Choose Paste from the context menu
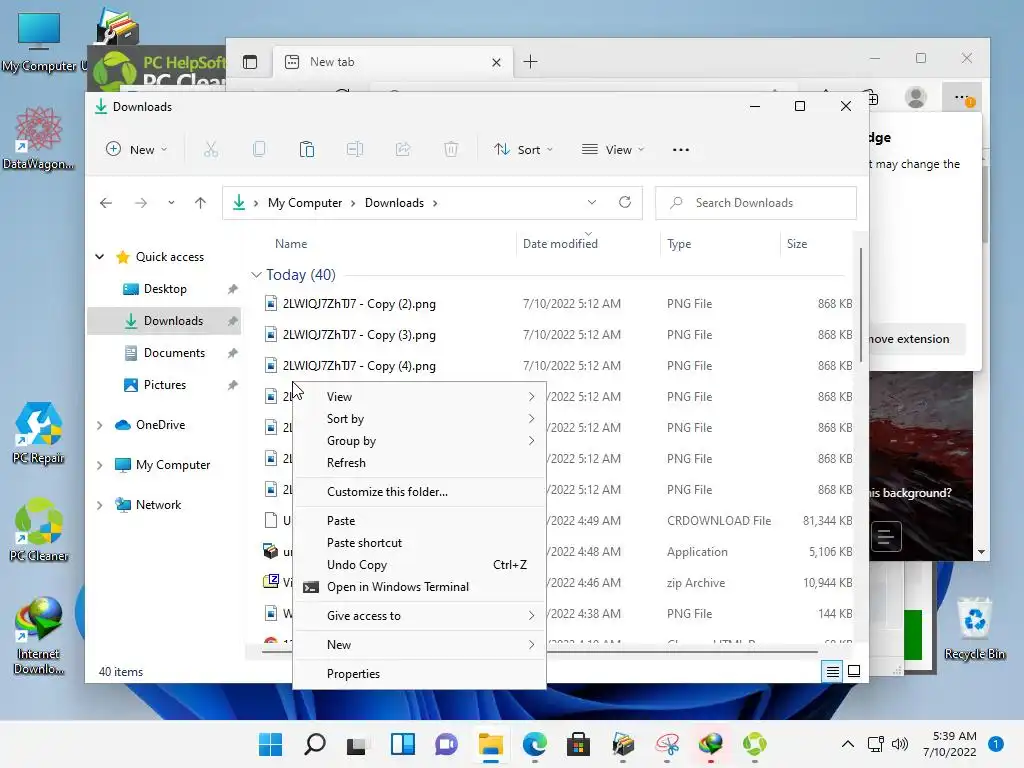This screenshot has width=1024, height=768. pos(419,520)
